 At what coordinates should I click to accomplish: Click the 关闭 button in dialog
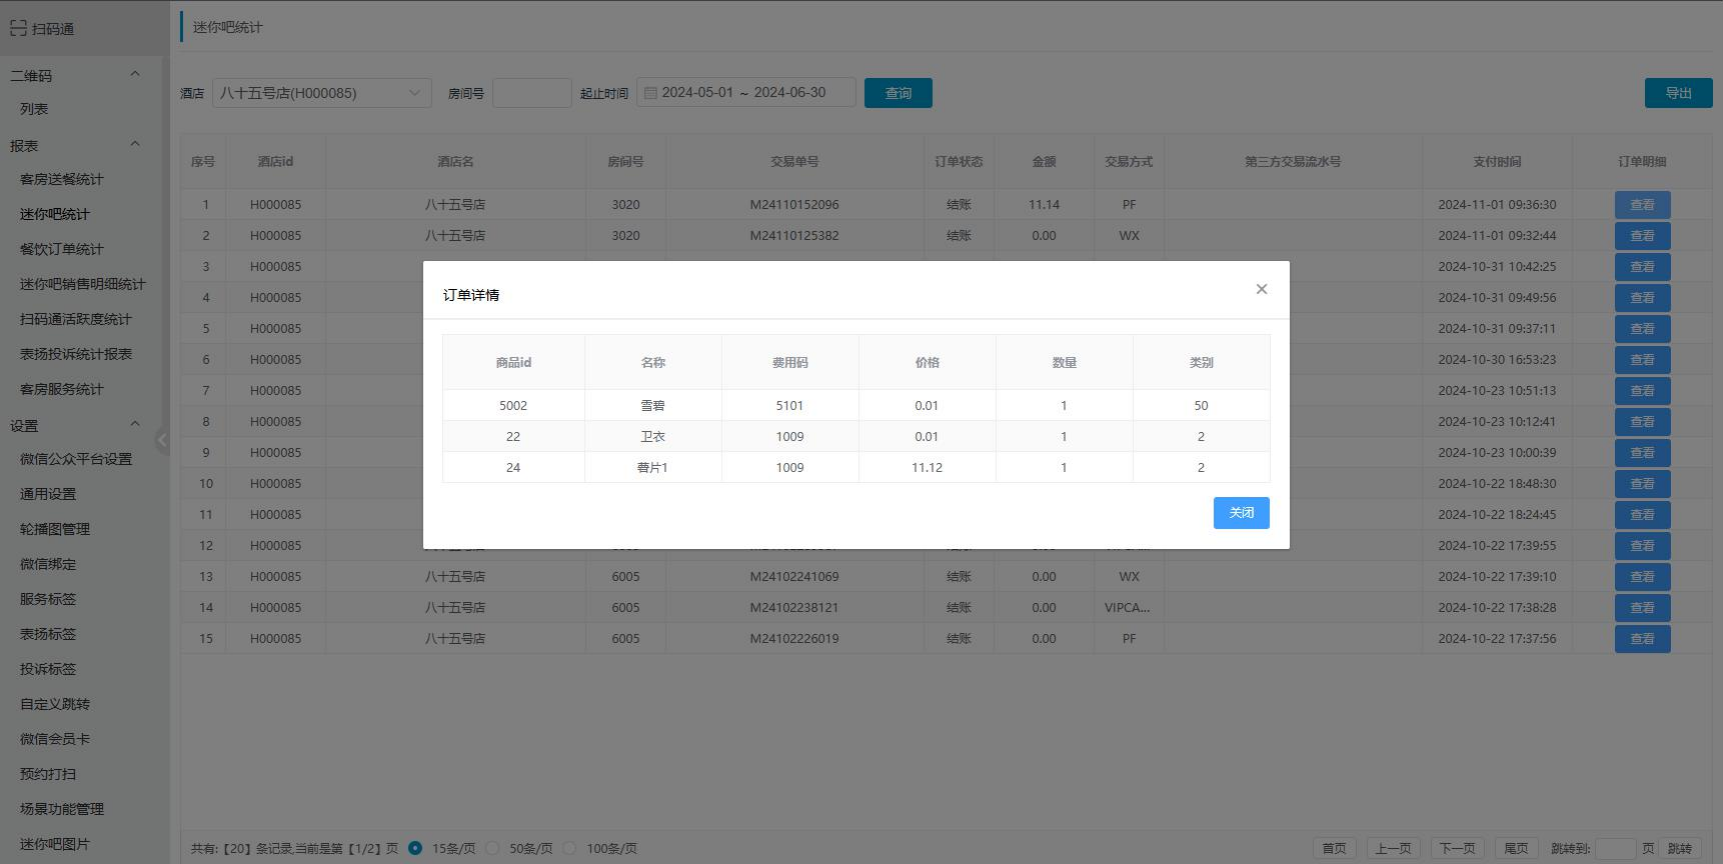[1241, 513]
